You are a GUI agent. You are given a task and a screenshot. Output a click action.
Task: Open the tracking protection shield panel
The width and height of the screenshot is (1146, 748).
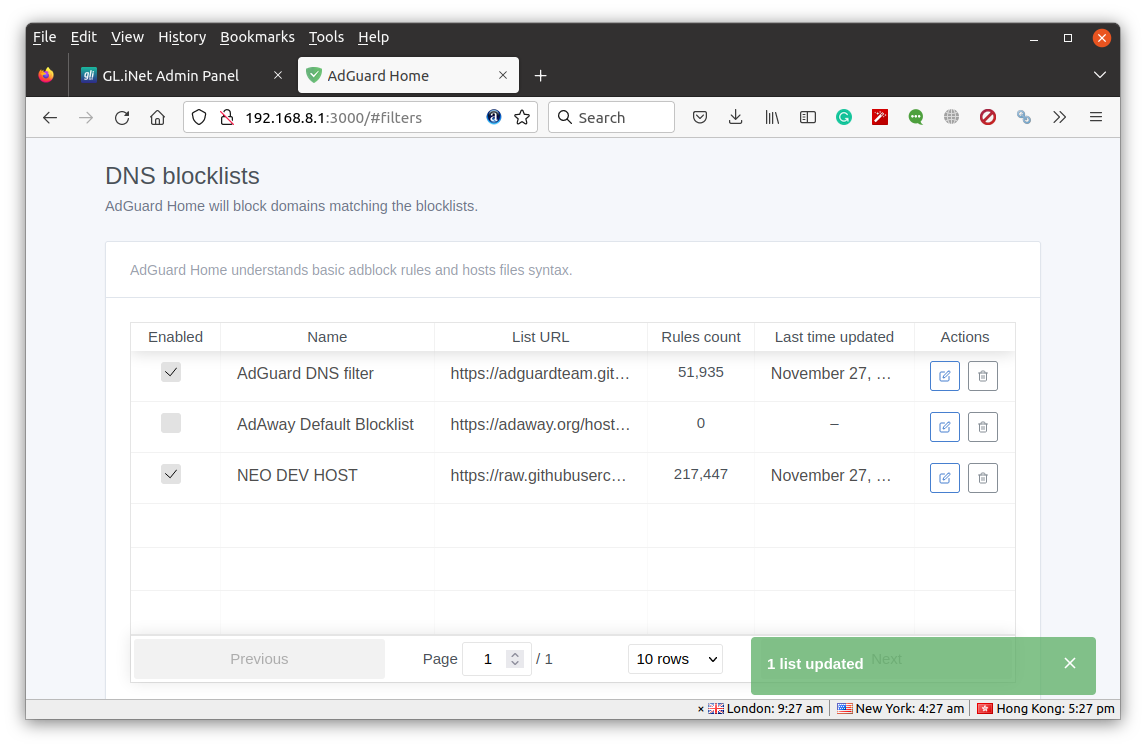pyautogui.click(x=199, y=118)
